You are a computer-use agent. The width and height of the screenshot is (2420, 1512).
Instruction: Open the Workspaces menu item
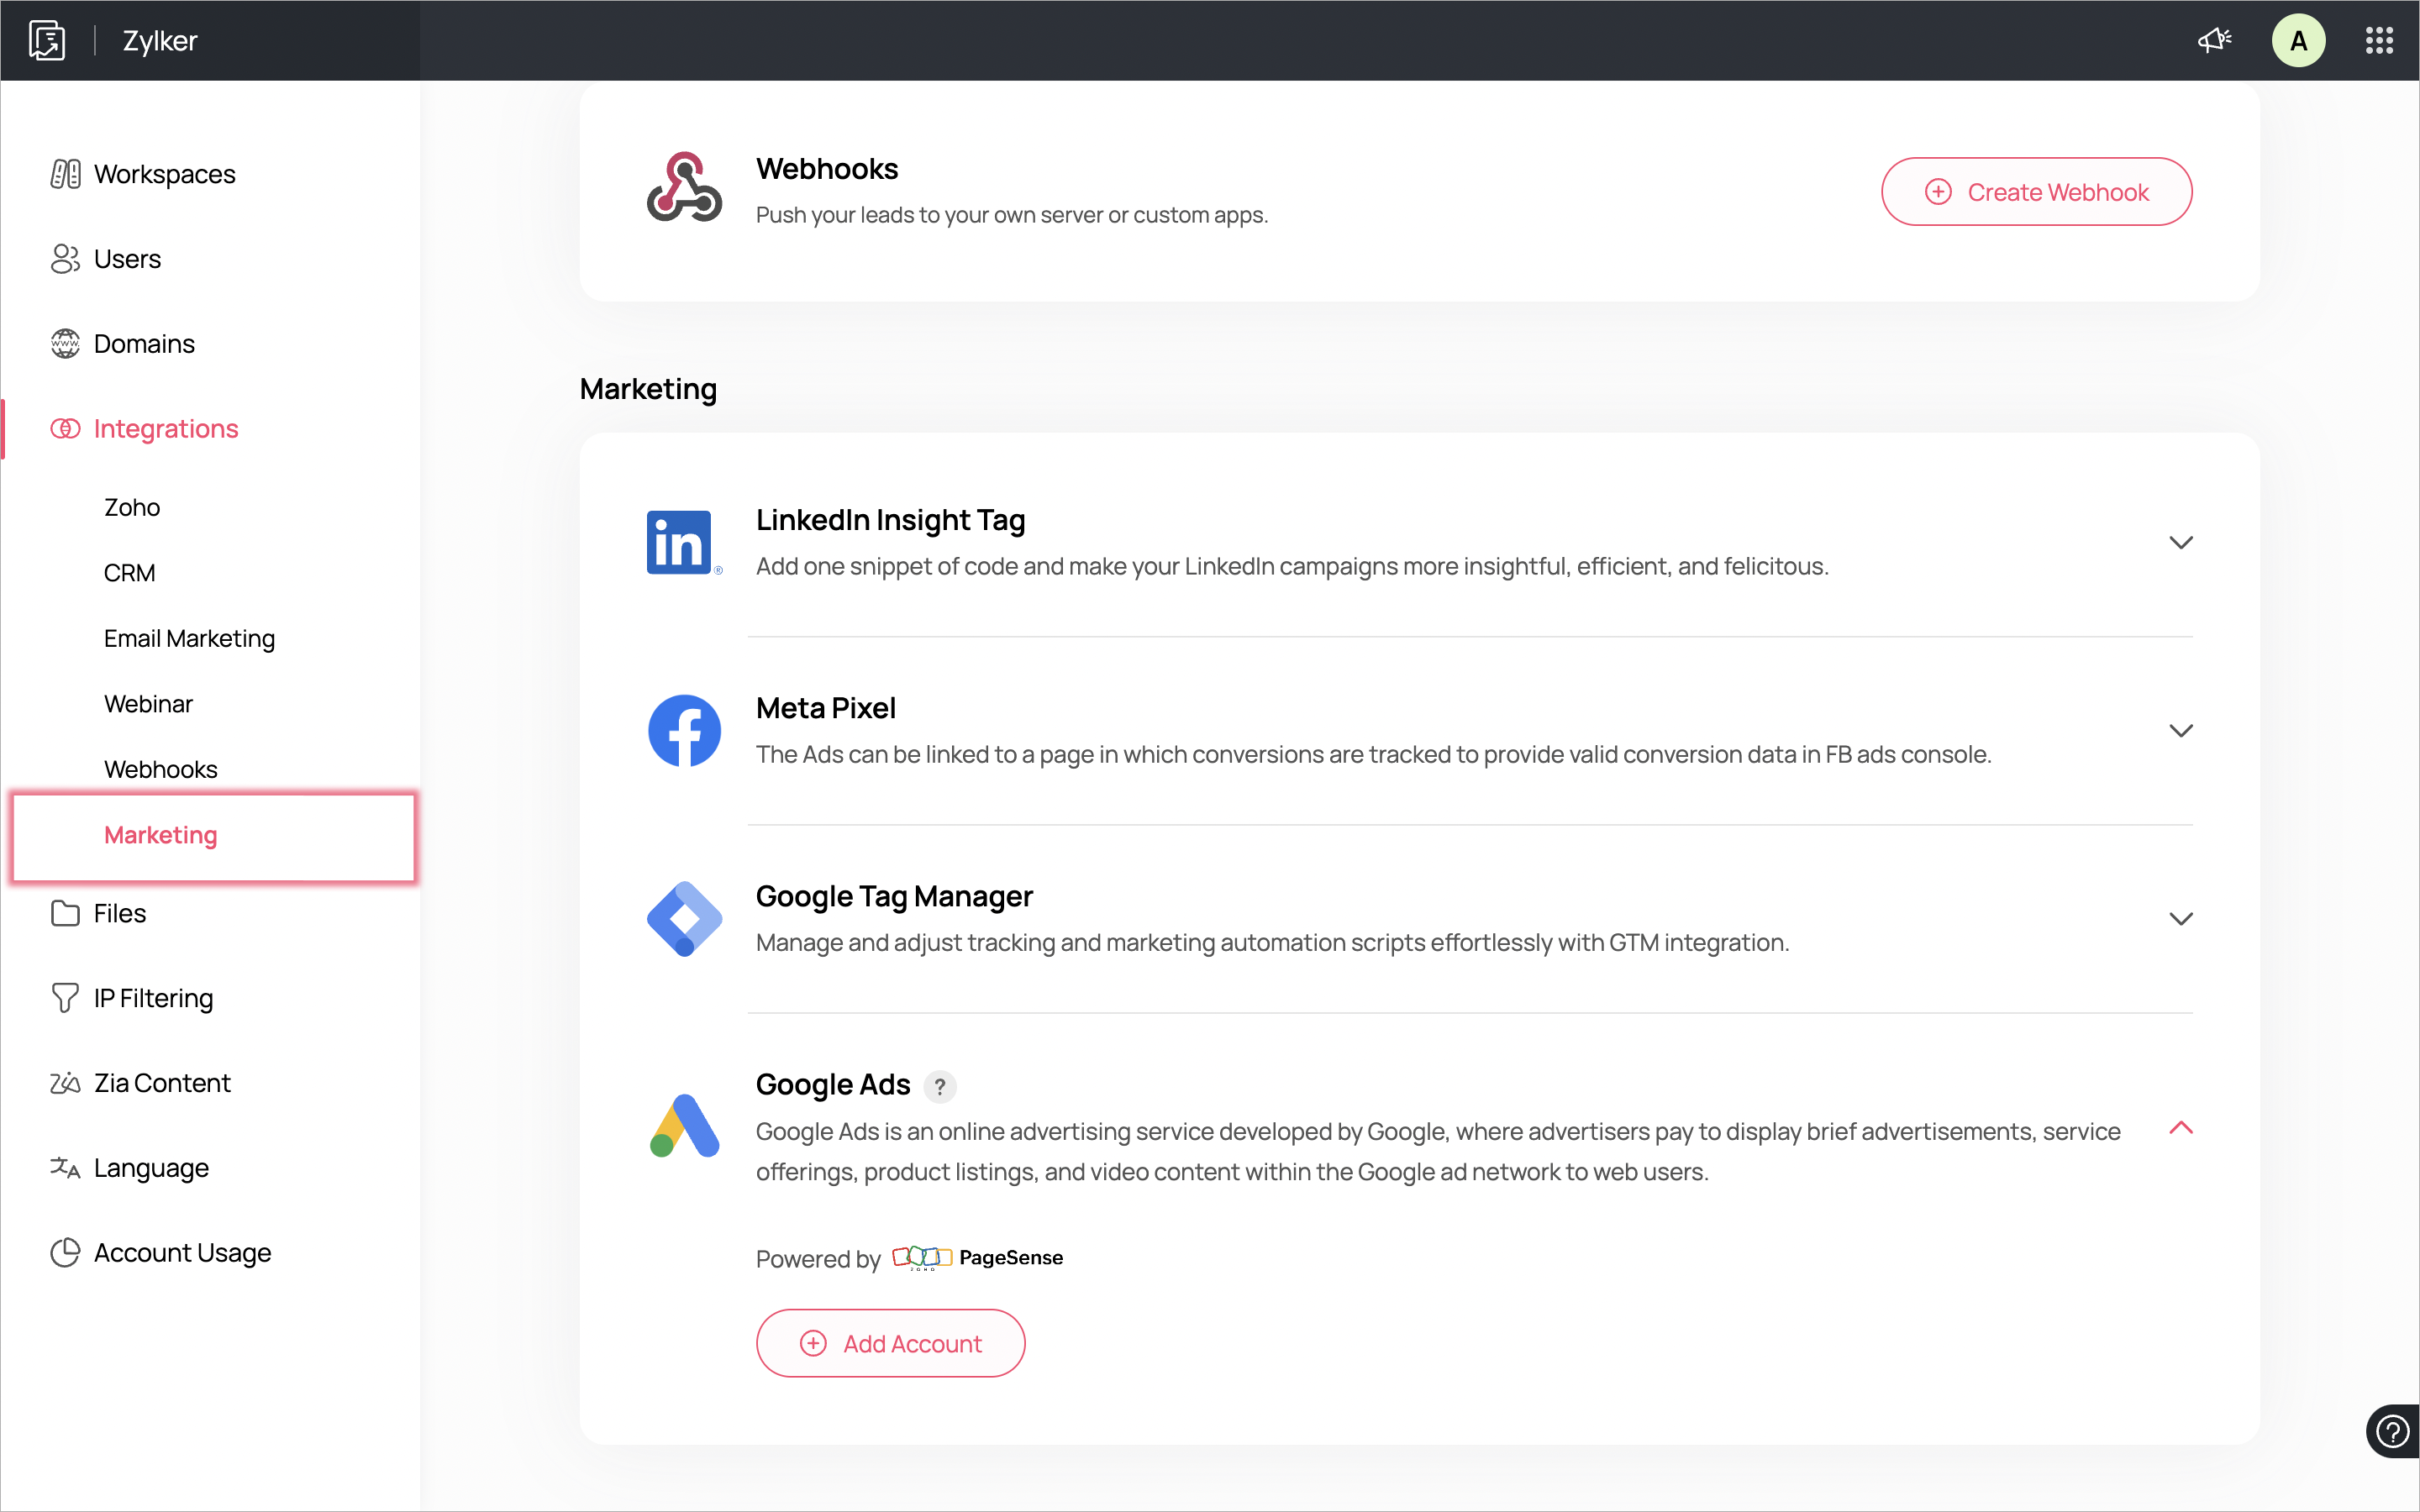(x=164, y=174)
